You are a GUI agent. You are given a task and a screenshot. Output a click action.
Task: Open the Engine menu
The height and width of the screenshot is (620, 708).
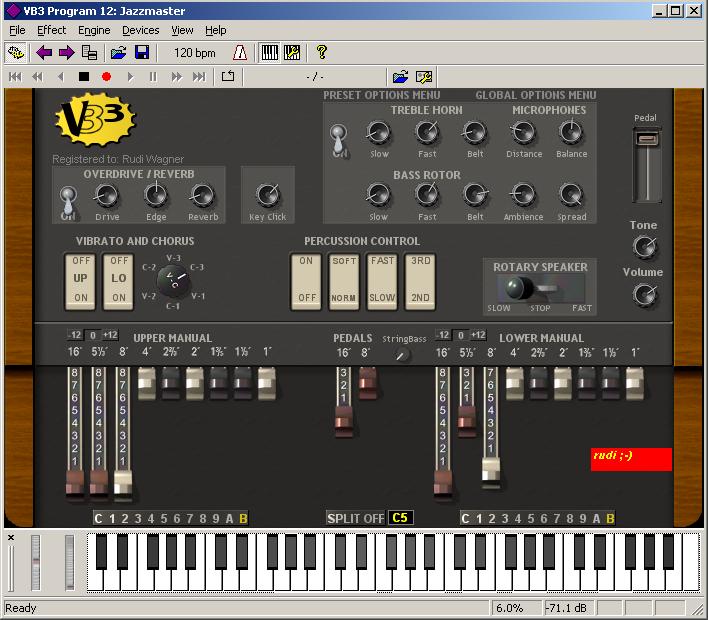pyautogui.click(x=94, y=30)
